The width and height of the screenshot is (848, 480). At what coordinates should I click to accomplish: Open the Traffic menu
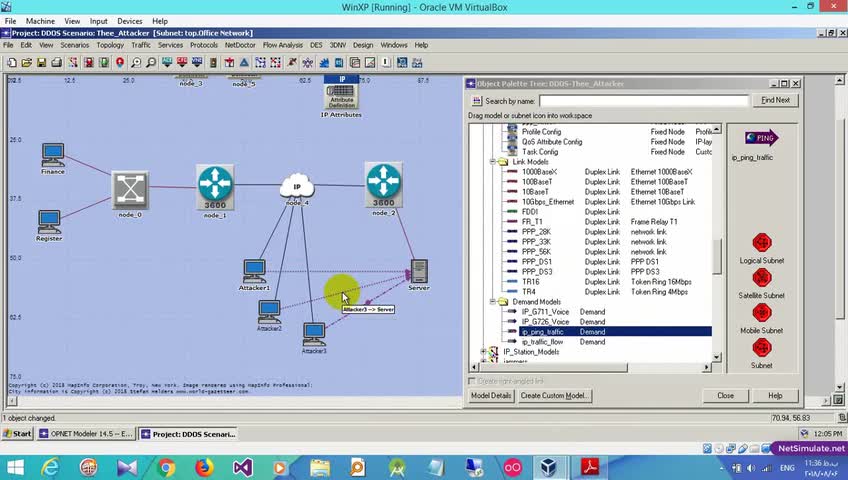pos(141,45)
